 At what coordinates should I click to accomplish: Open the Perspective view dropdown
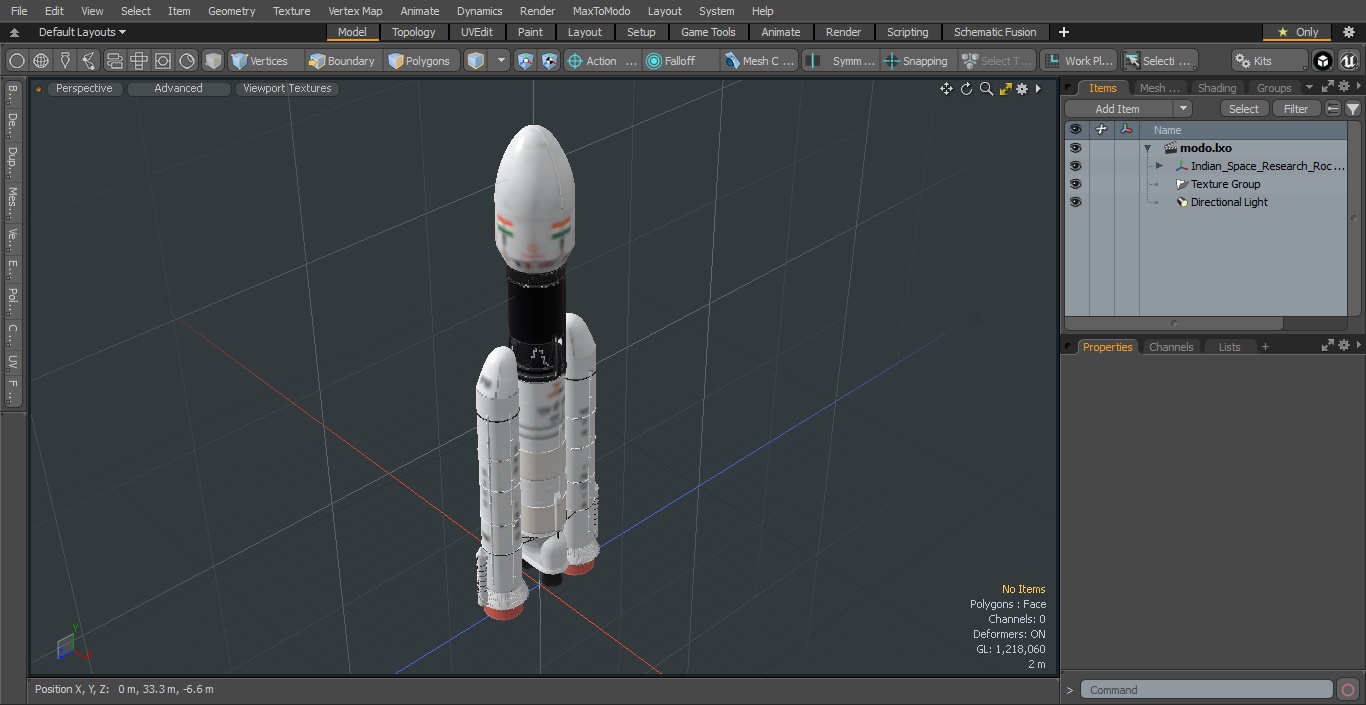84,89
